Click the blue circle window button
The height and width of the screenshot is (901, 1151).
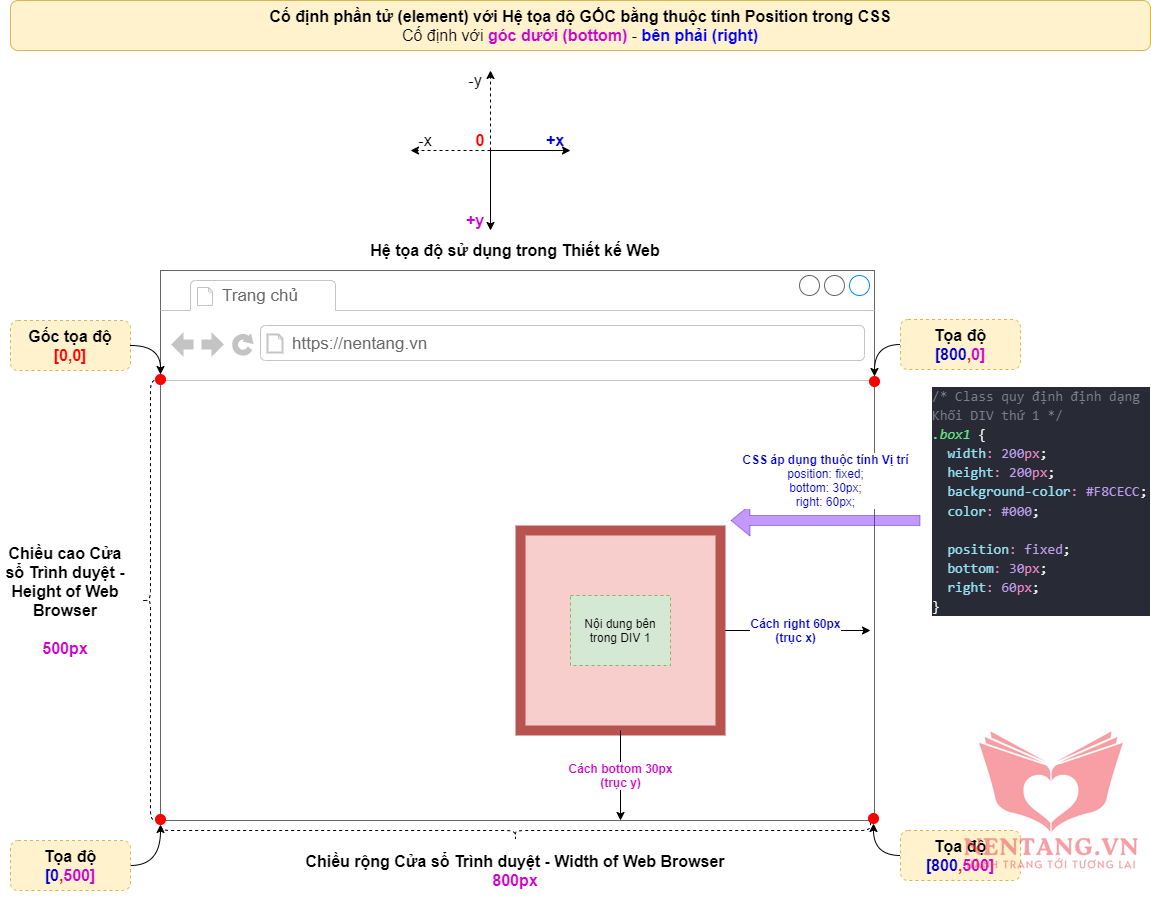pyautogui.click(x=860, y=286)
